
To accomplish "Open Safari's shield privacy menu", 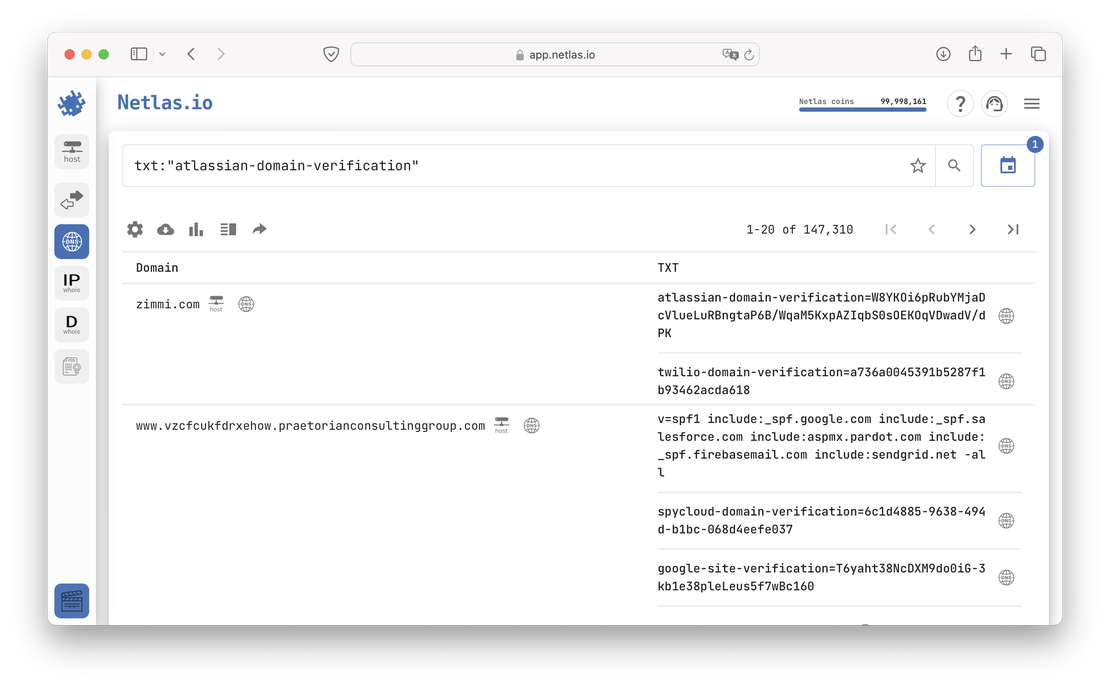I will click(331, 54).
